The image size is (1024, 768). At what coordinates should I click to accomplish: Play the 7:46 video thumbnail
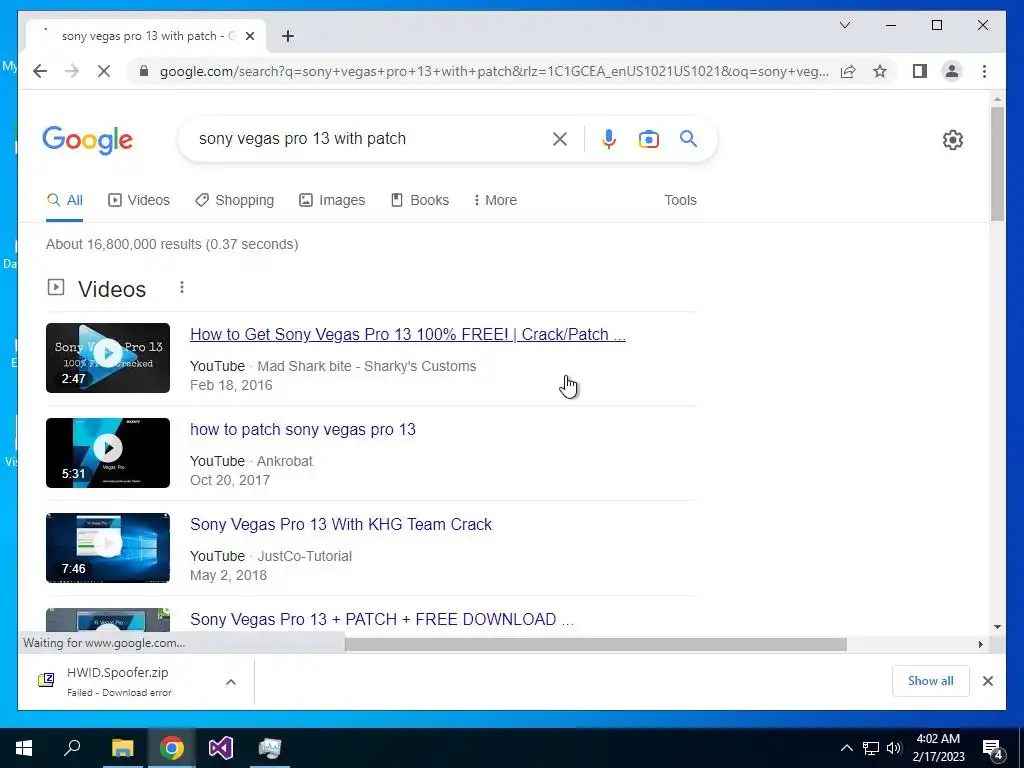point(108,547)
